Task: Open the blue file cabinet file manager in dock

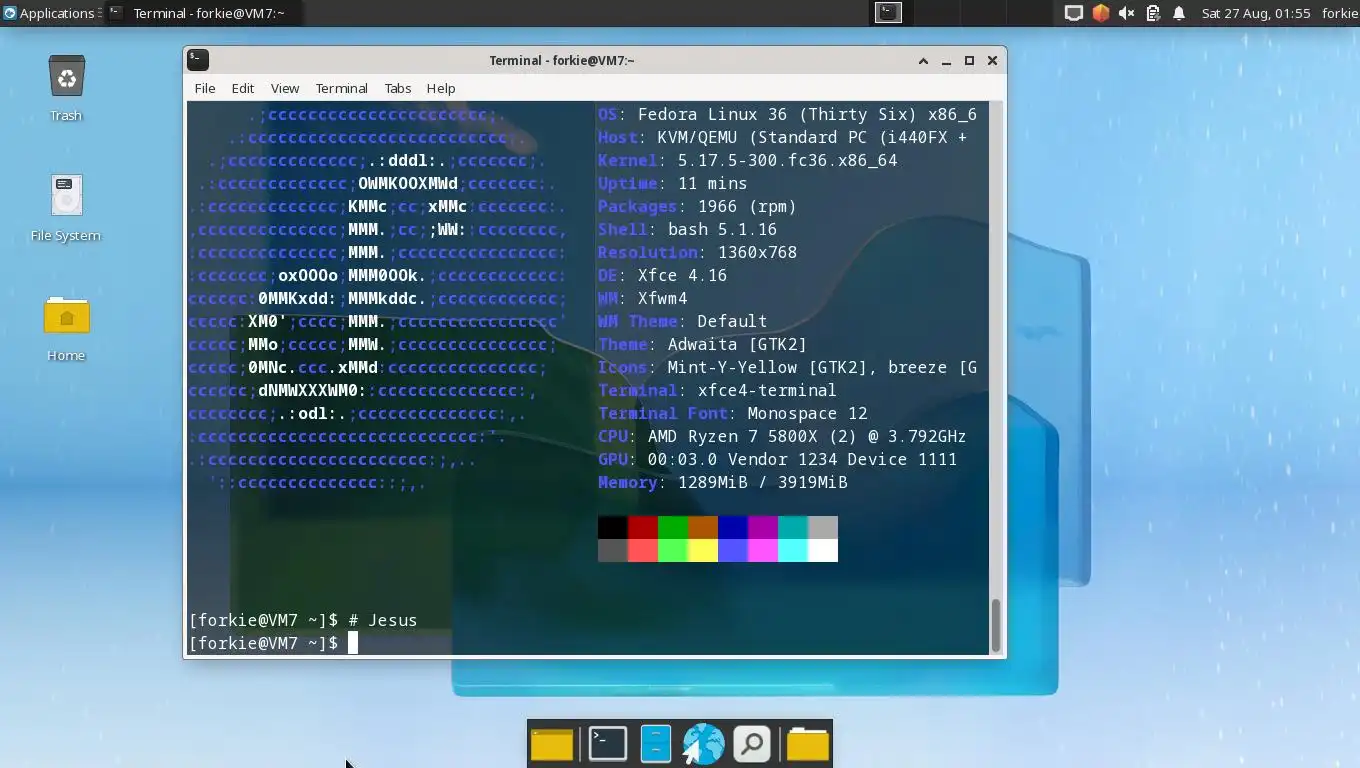Action: point(655,744)
